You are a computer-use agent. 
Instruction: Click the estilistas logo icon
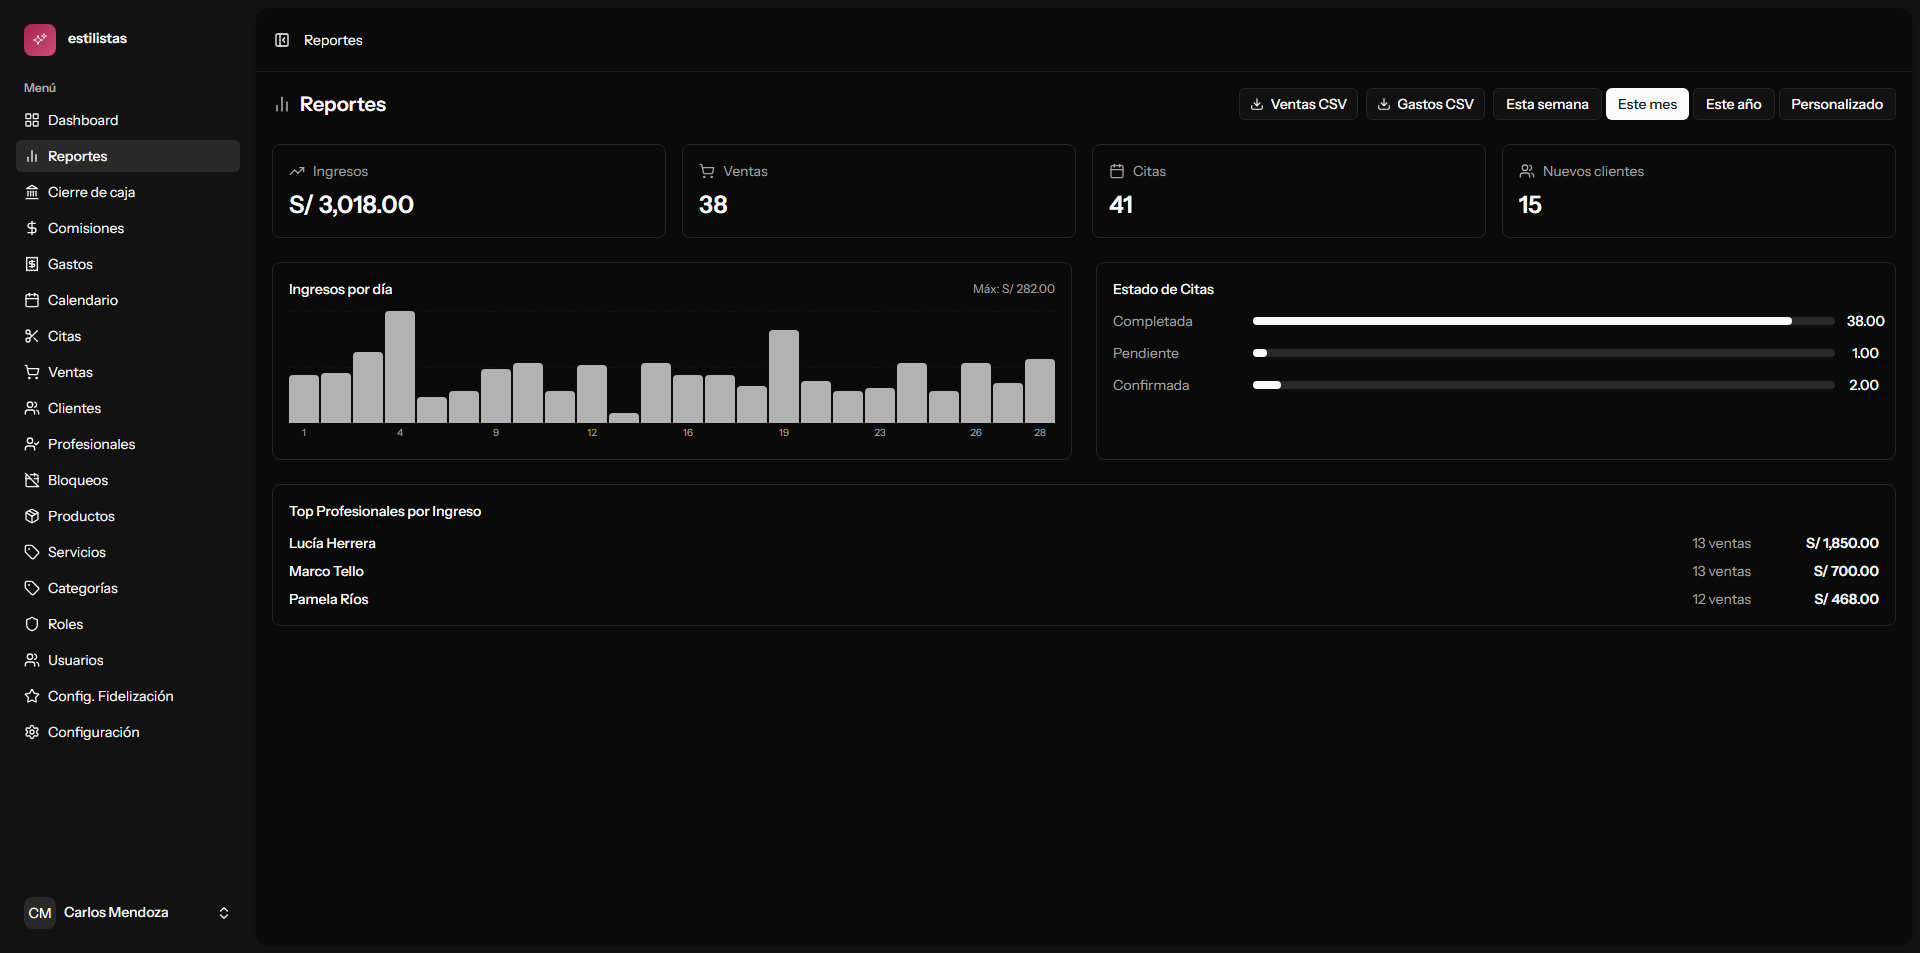[40, 40]
